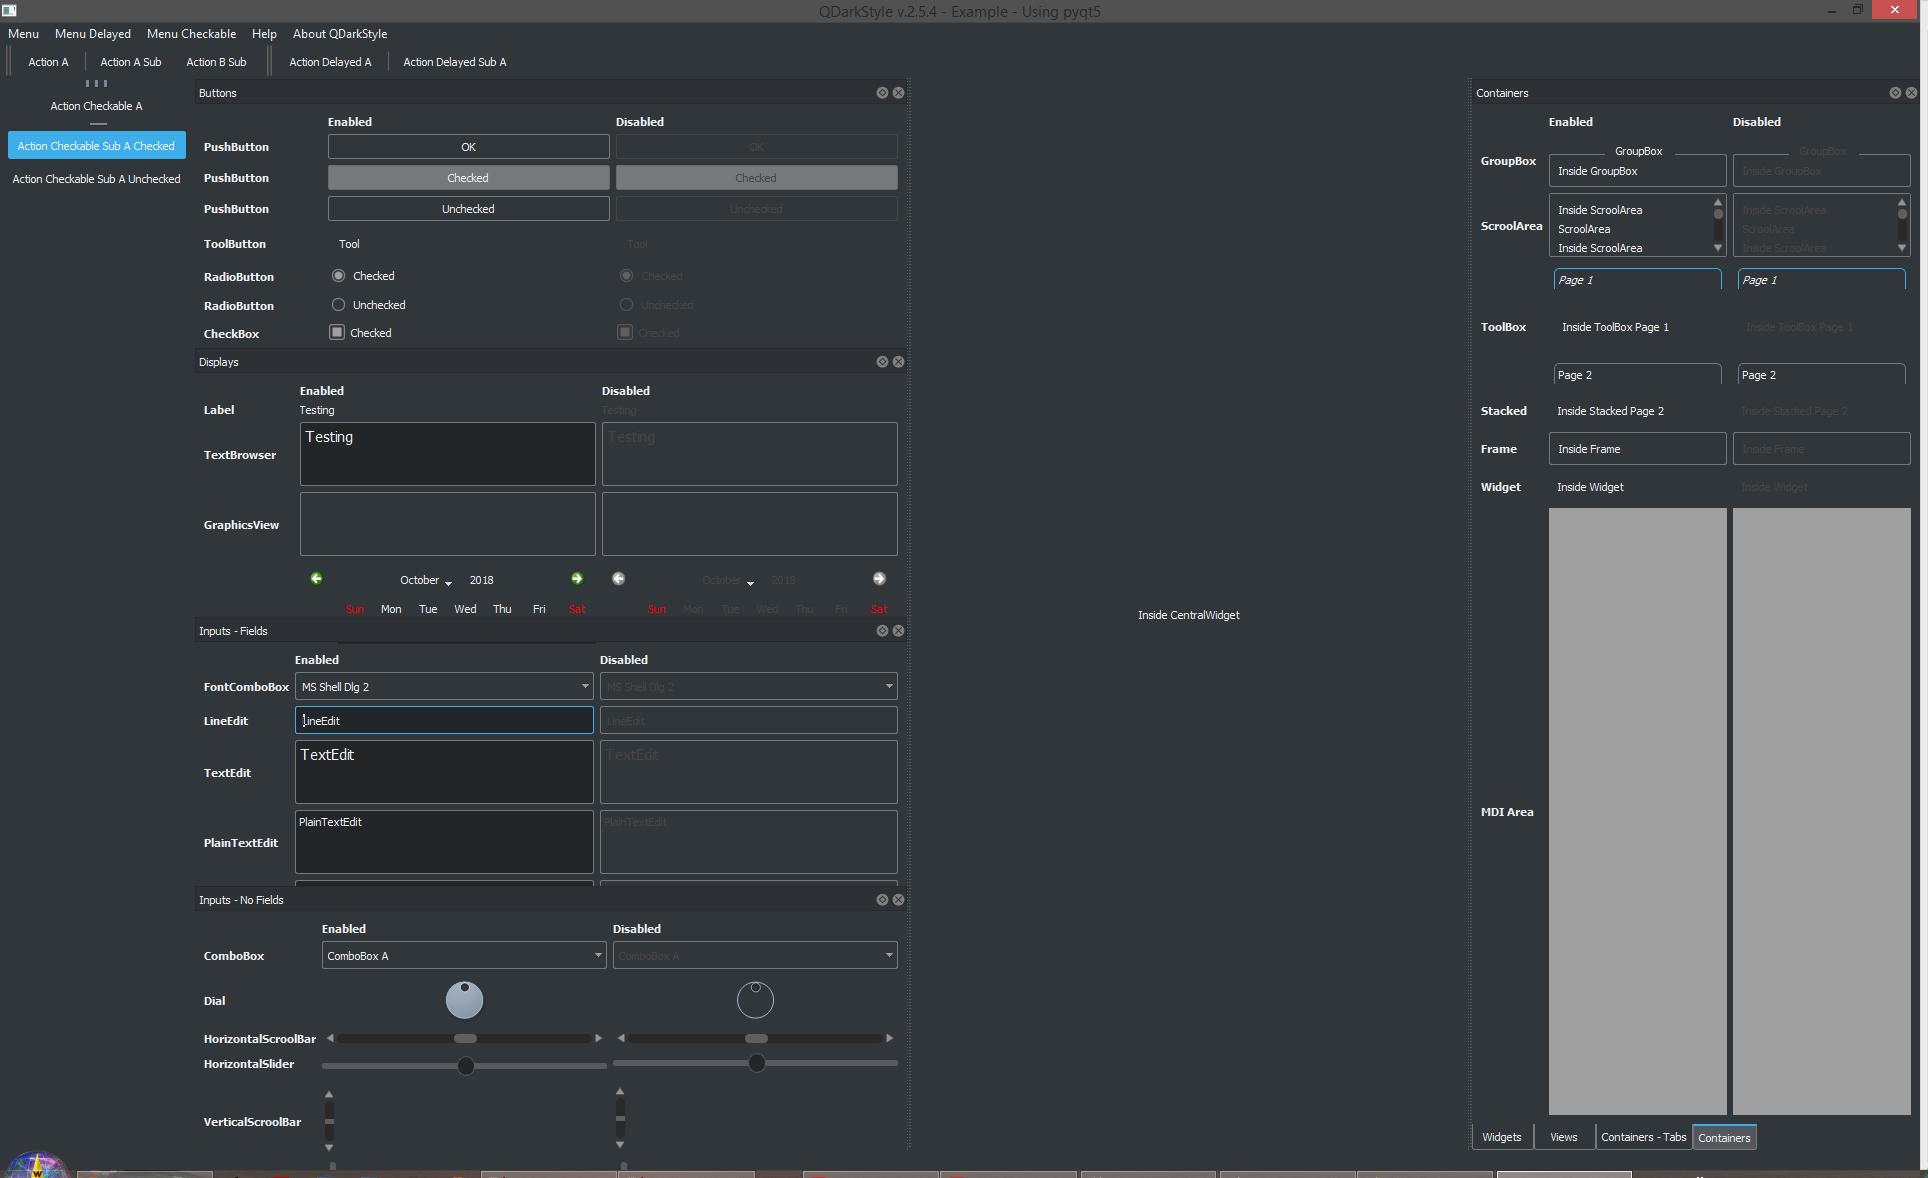The width and height of the screenshot is (1928, 1178).
Task: Float the Buttons dock panel
Action: [x=882, y=93]
